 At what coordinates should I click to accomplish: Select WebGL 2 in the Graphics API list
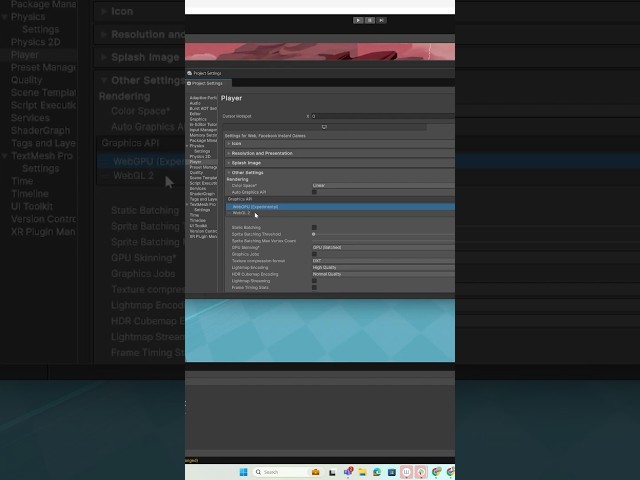tap(340, 213)
